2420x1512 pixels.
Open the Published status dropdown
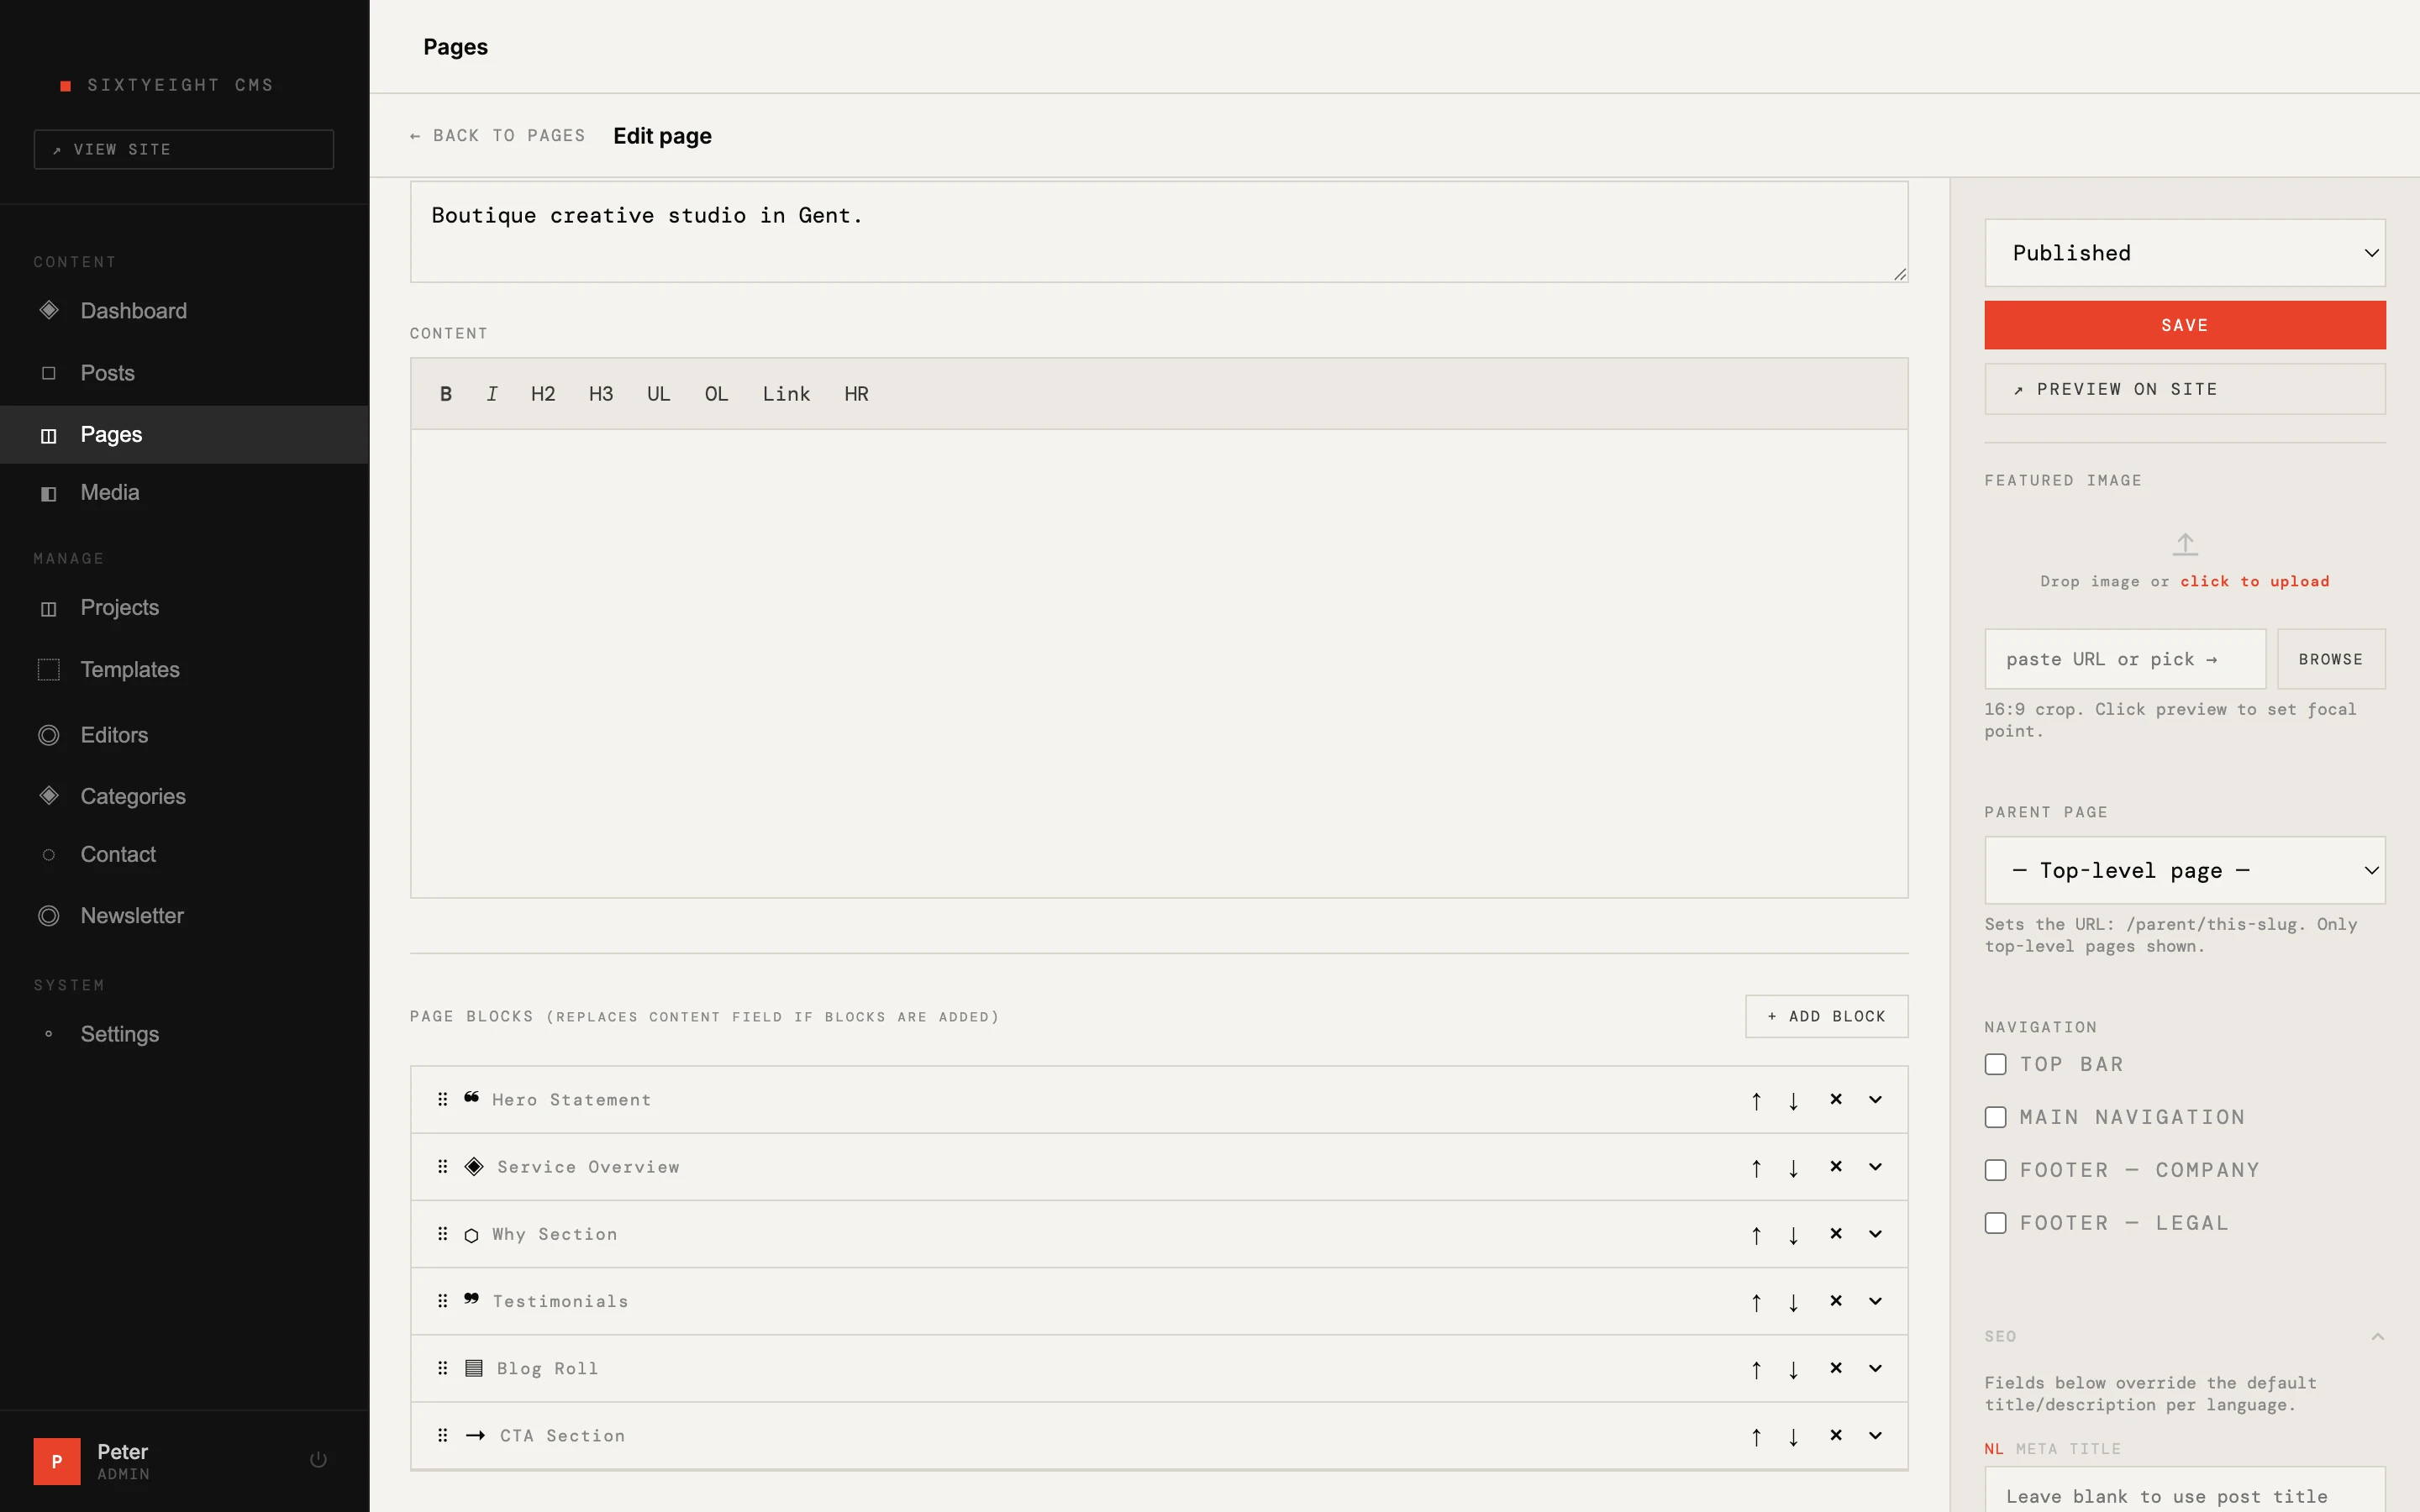(2185, 253)
